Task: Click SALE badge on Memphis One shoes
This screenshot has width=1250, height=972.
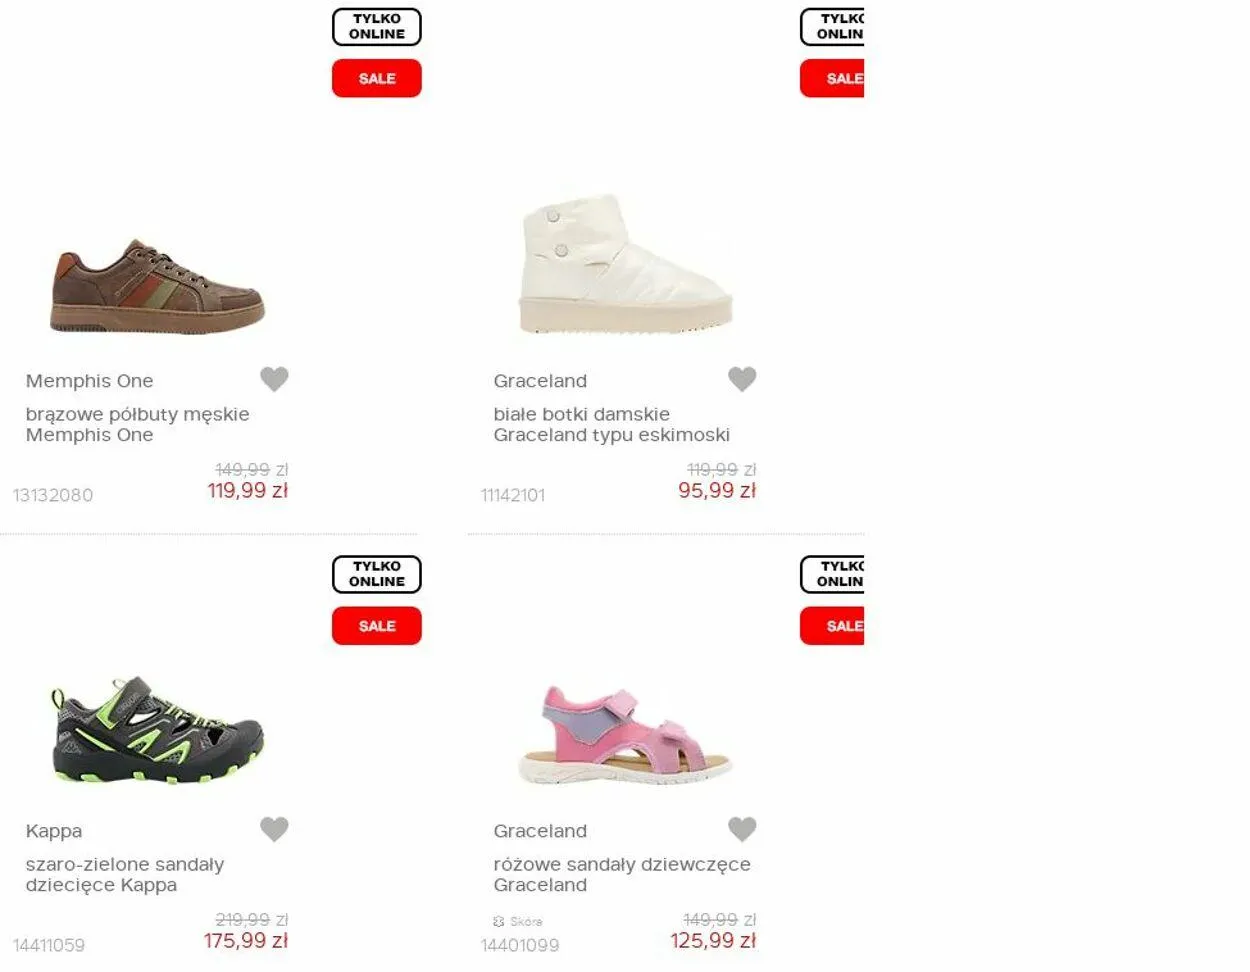Action: pos(377,78)
